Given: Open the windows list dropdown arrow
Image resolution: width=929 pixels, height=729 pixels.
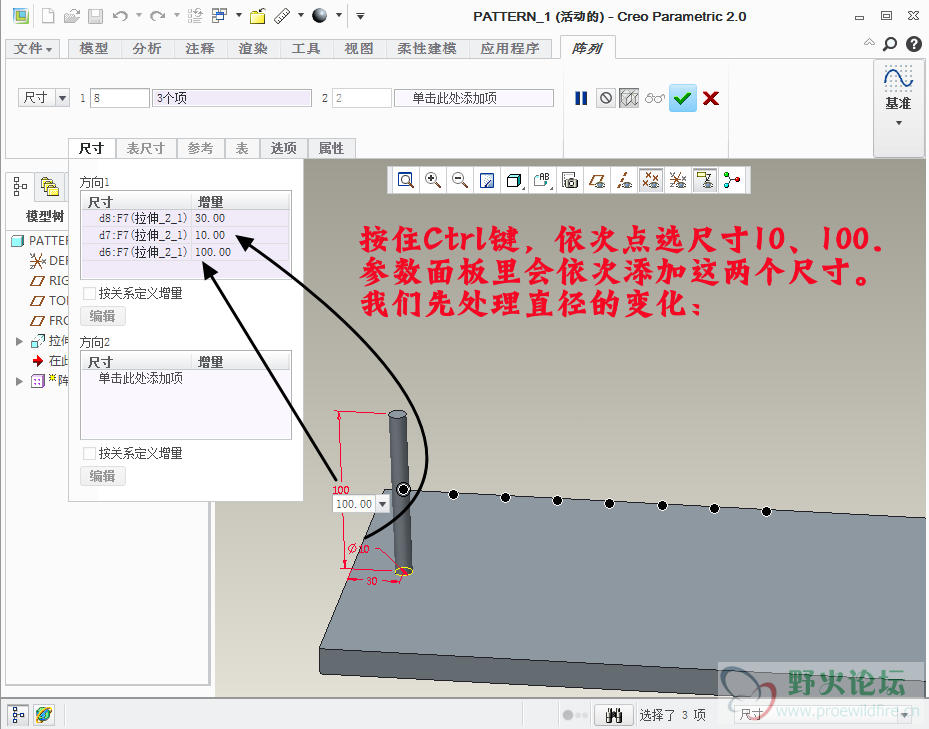Looking at the screenshot, I should coord(238,15).
